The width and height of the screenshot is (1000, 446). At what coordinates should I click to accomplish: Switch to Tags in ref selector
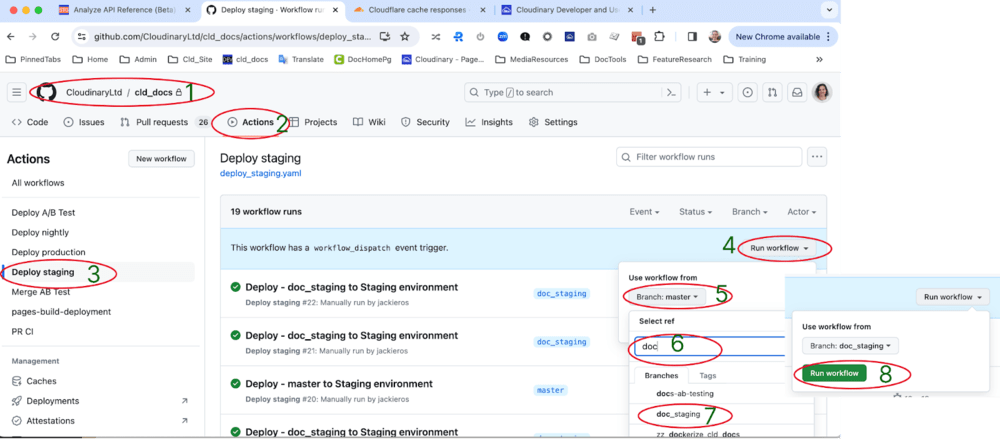707,376
